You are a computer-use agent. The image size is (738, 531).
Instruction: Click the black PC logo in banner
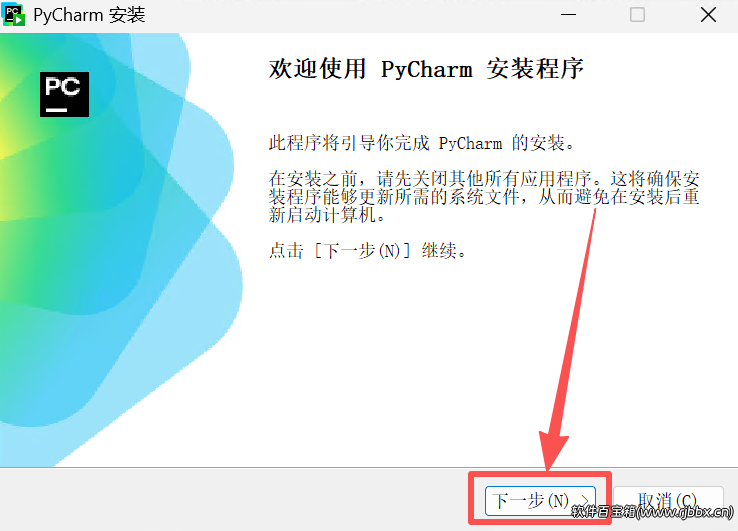click(64, 94)
